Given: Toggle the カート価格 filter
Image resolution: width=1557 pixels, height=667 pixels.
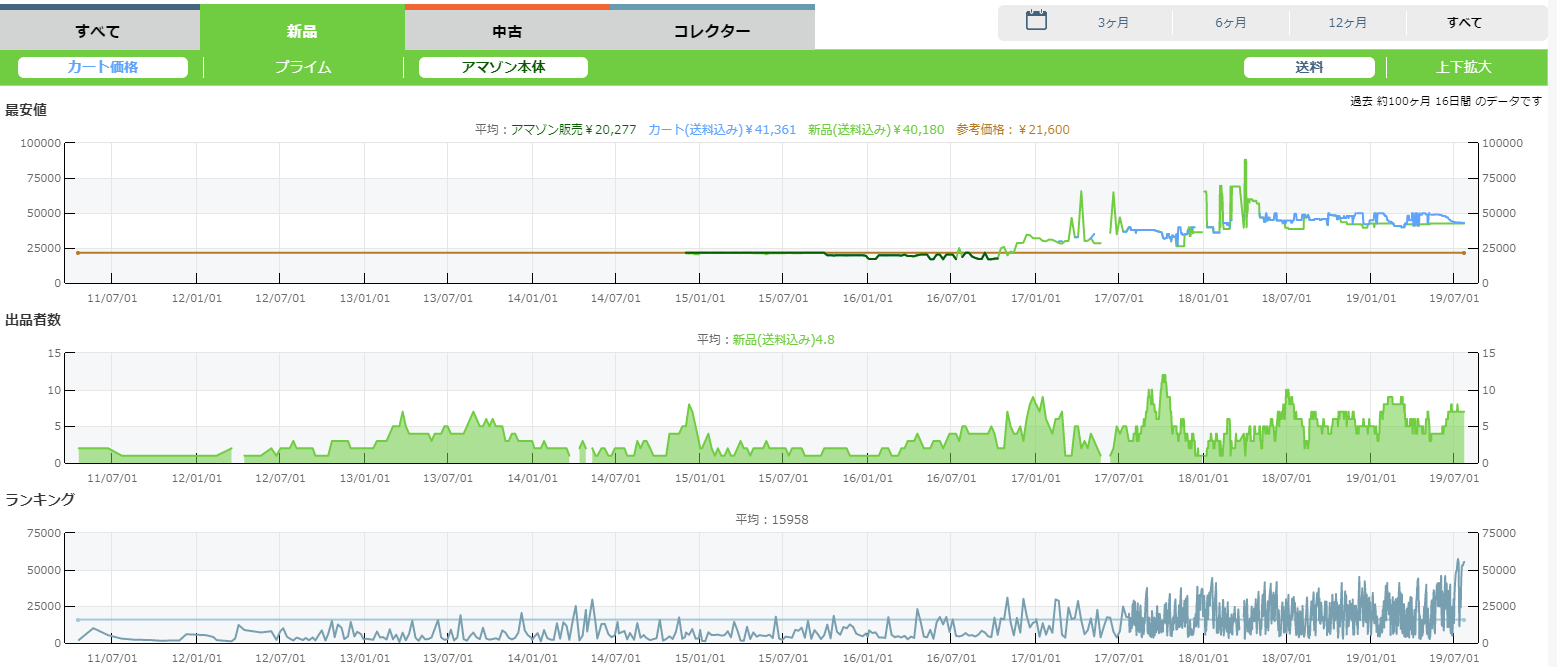Looking at the screenshot, I should (103, 67).
